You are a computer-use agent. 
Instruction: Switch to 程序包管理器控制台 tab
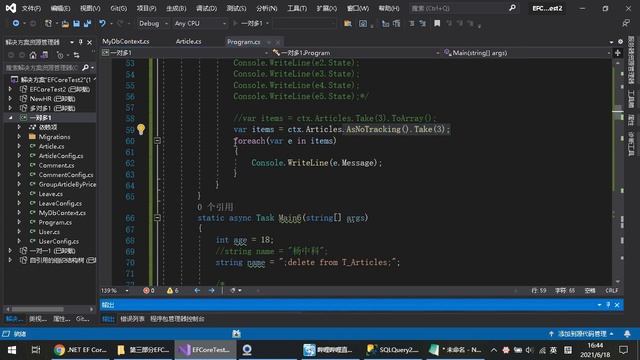[x=177, y=319]
